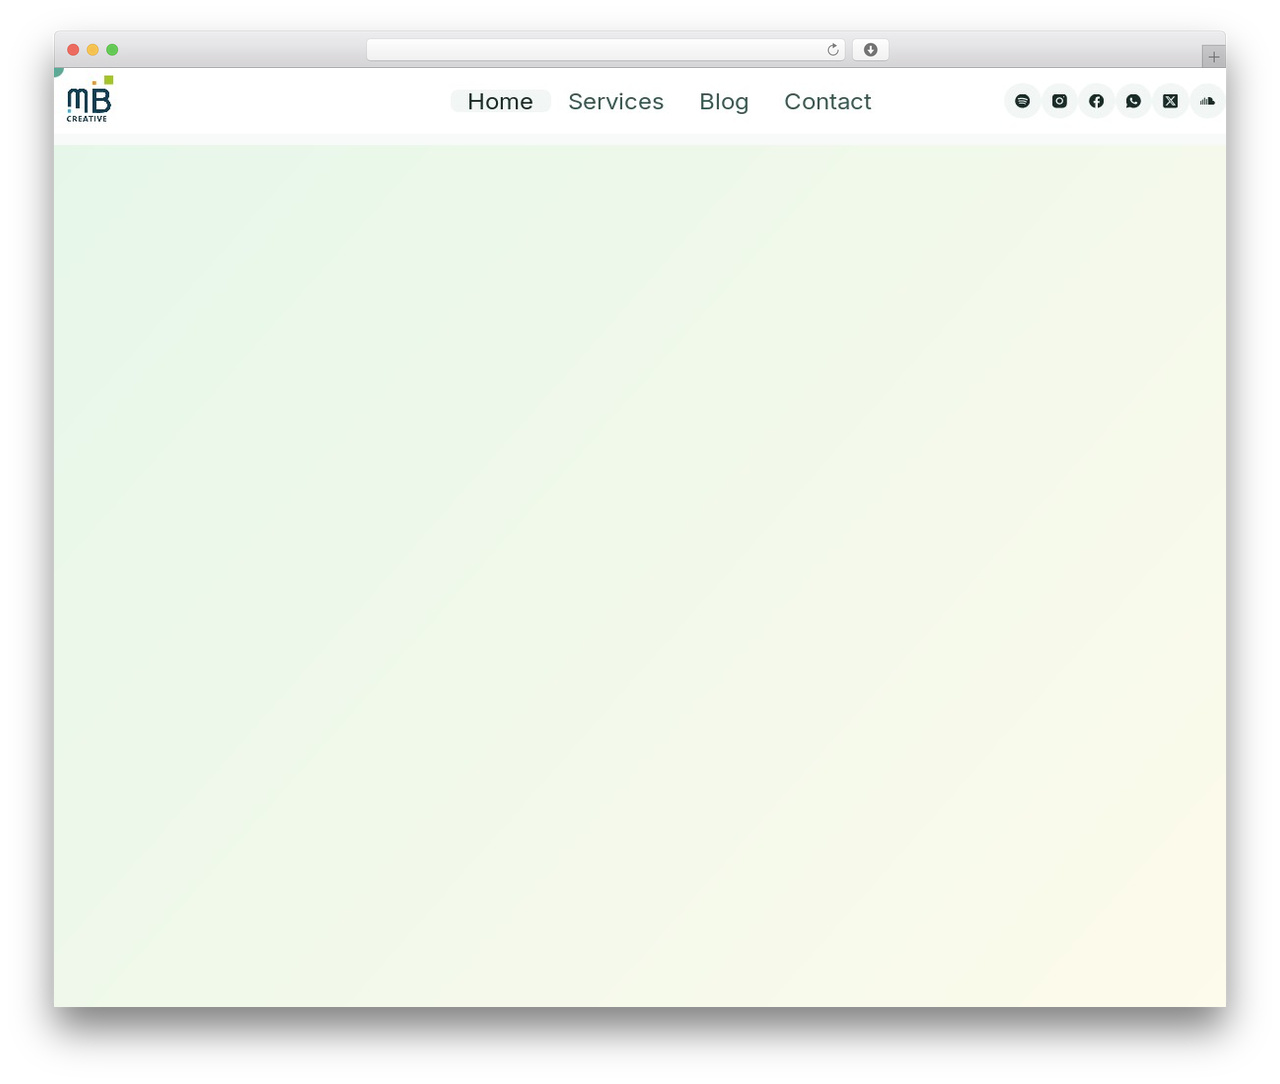Click the browser downloads arrow icon

870,50
